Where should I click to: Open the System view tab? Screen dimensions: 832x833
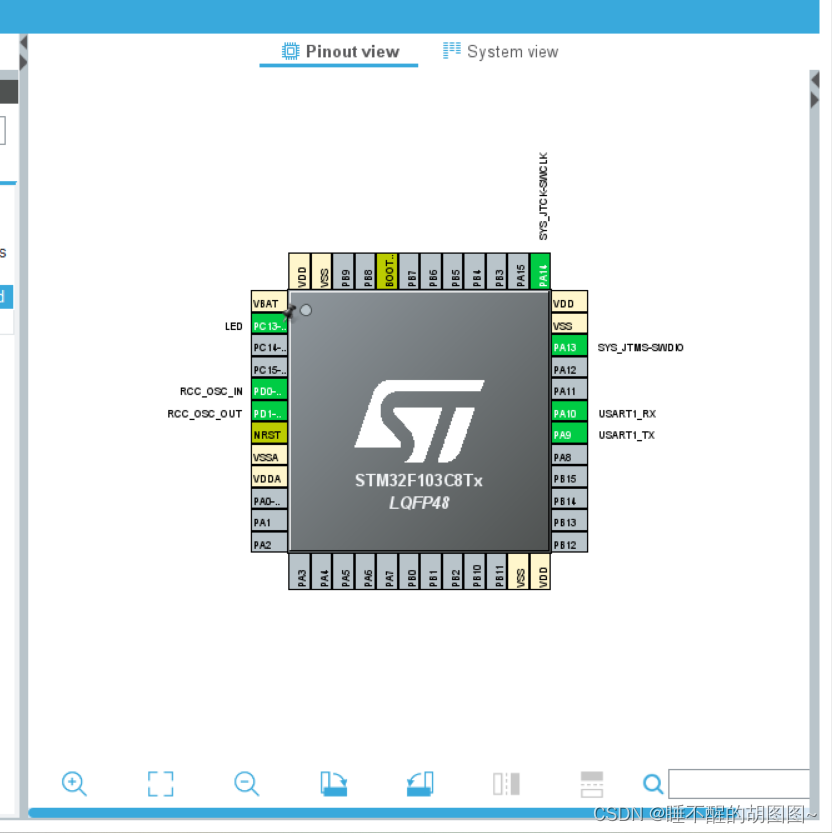pos(500,52)
